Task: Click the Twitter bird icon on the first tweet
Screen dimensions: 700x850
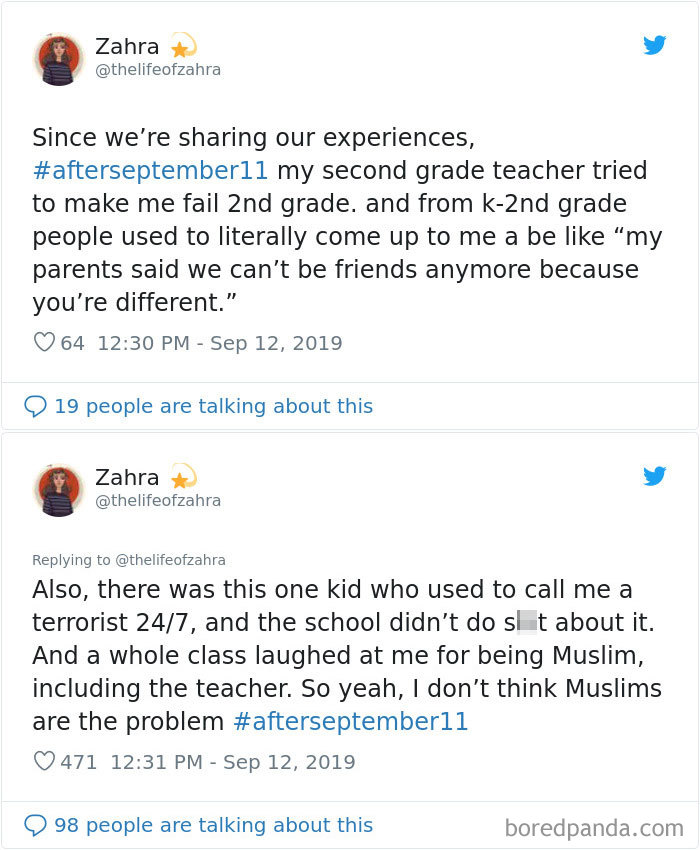Action: click(655, 46)
